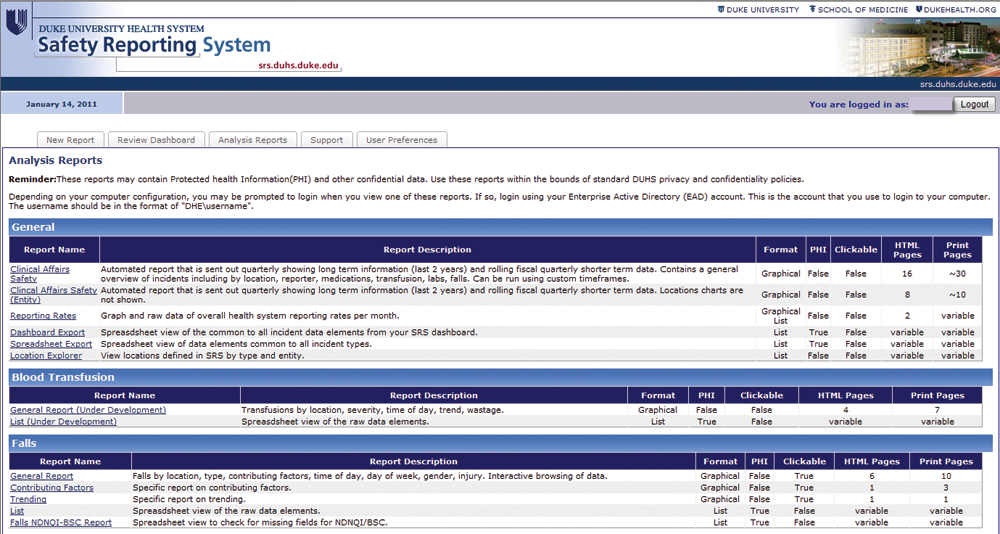Open the Clincal Affairs Safety (Entity) report
Viewport: 1000px width, 534px height.
[x=54, y=295]
